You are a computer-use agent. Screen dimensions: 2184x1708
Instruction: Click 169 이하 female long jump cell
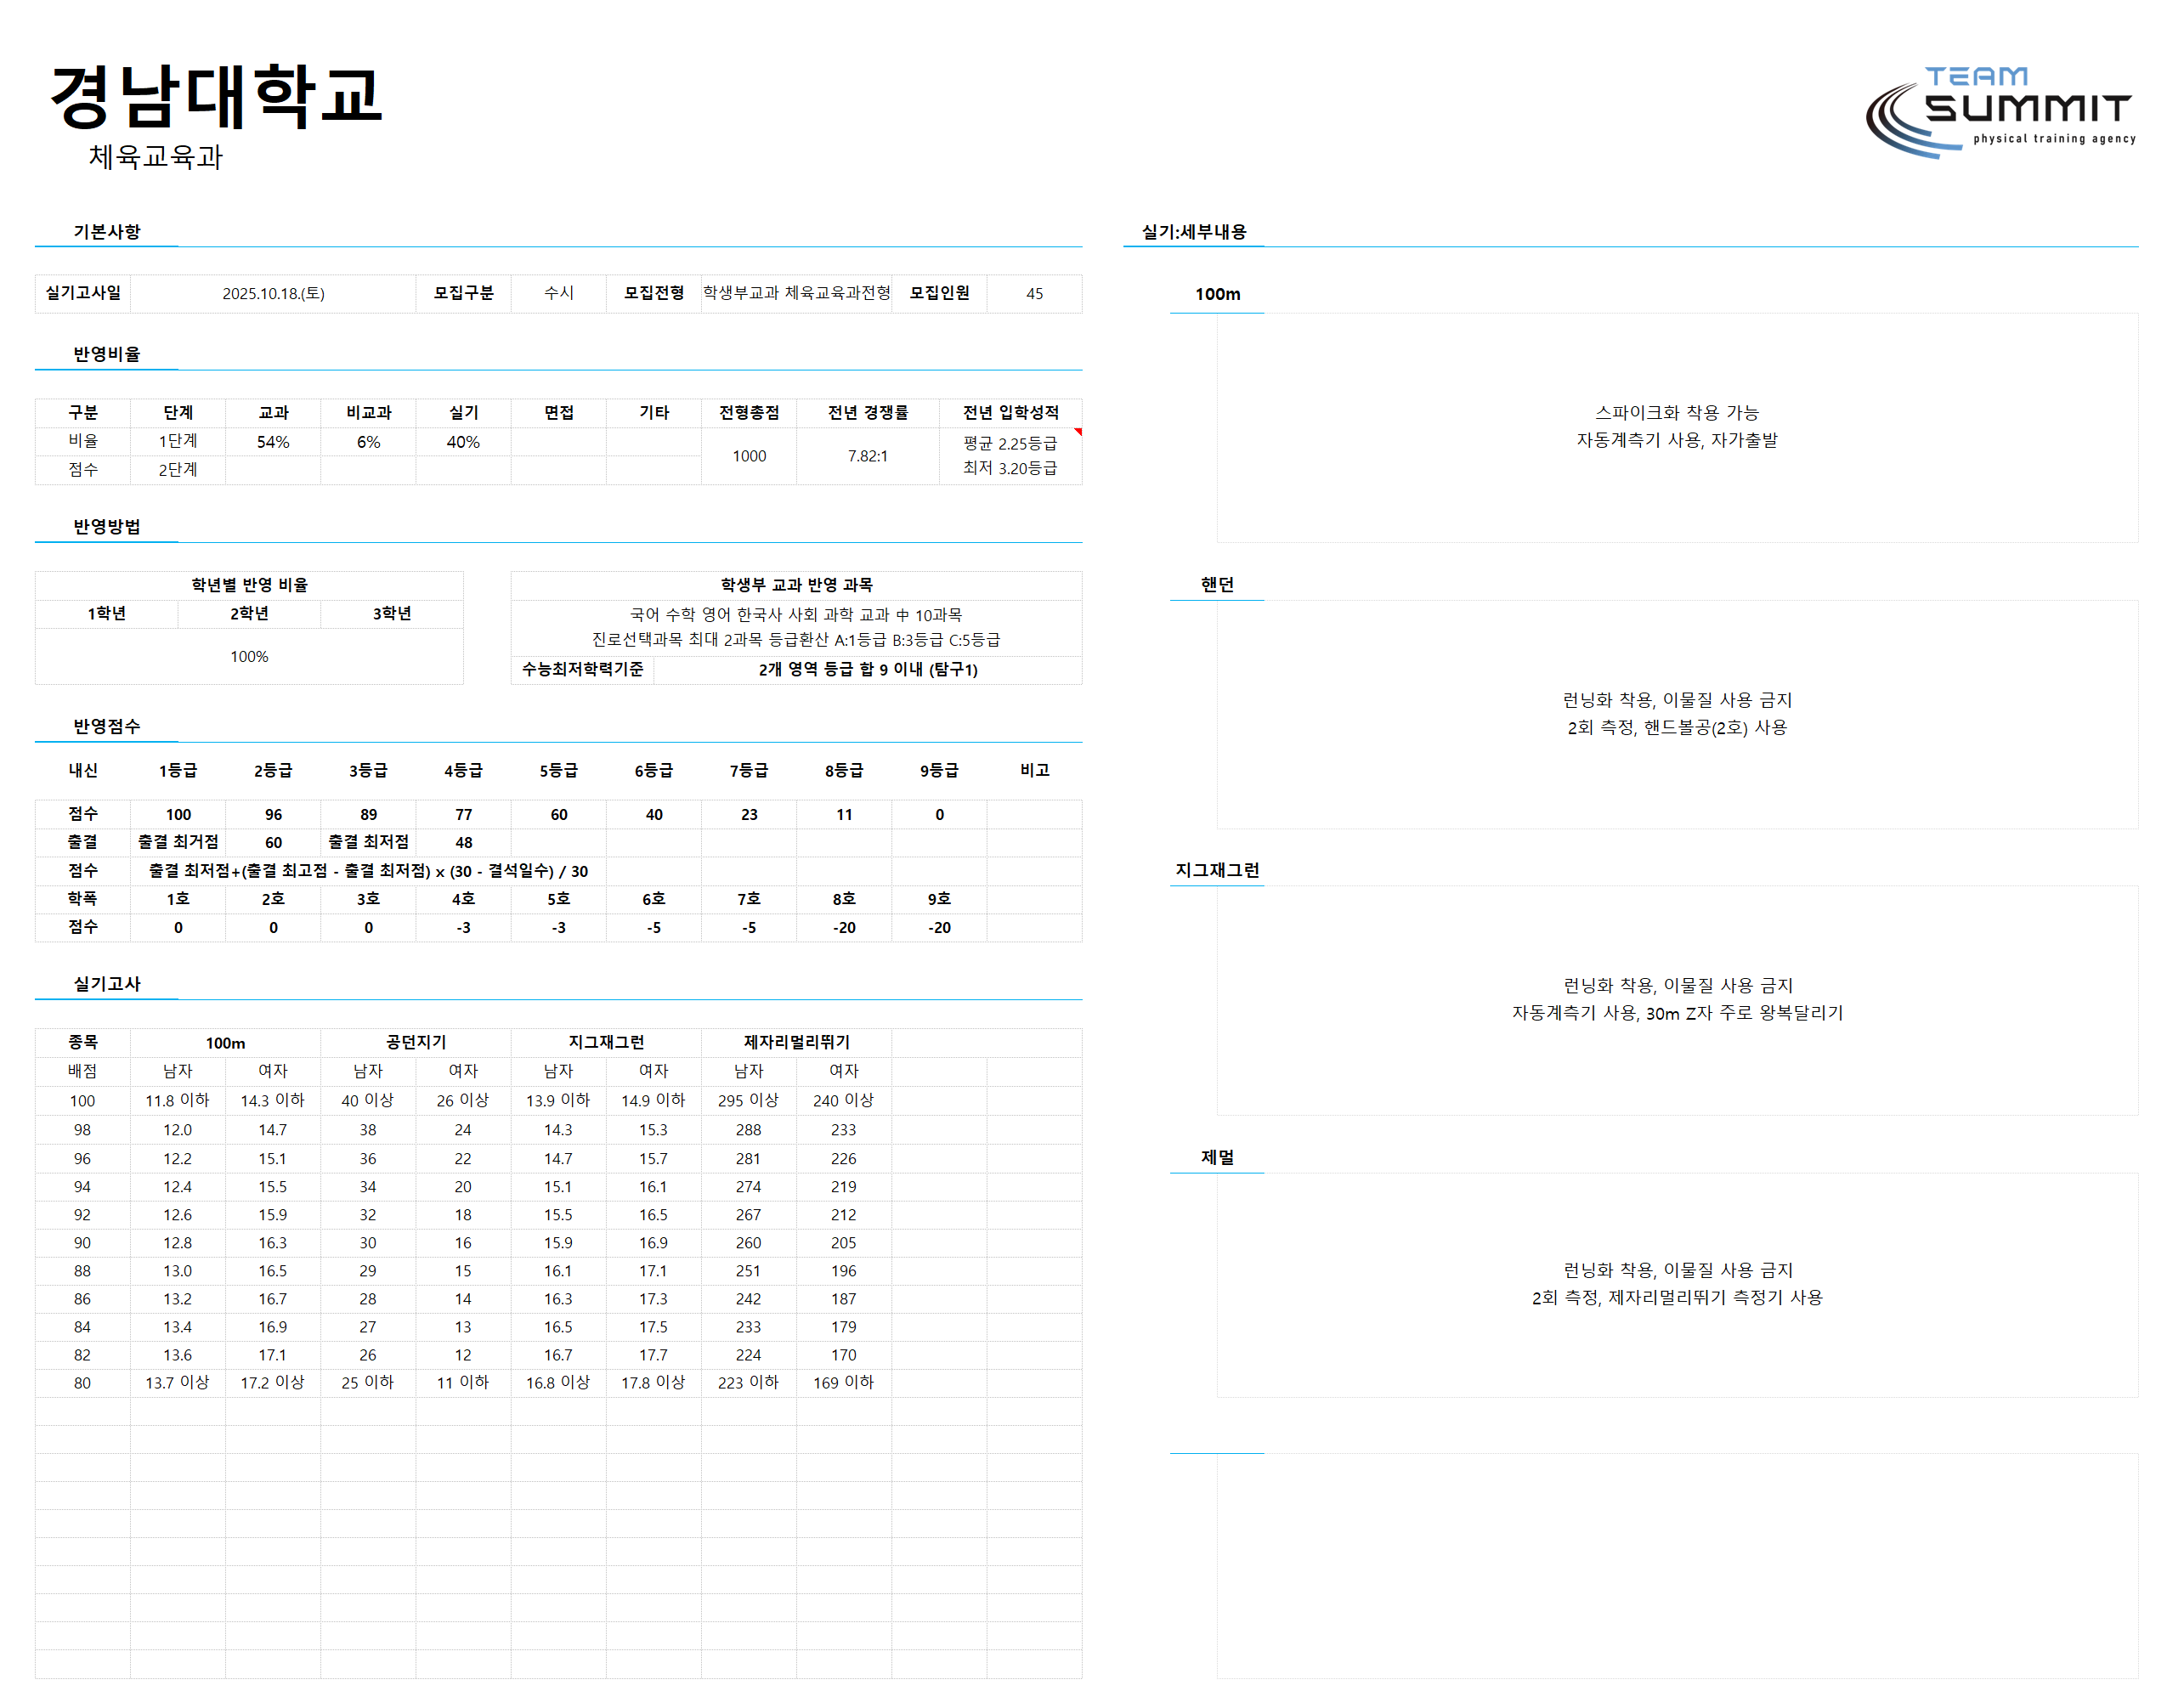click(843, 1382)
